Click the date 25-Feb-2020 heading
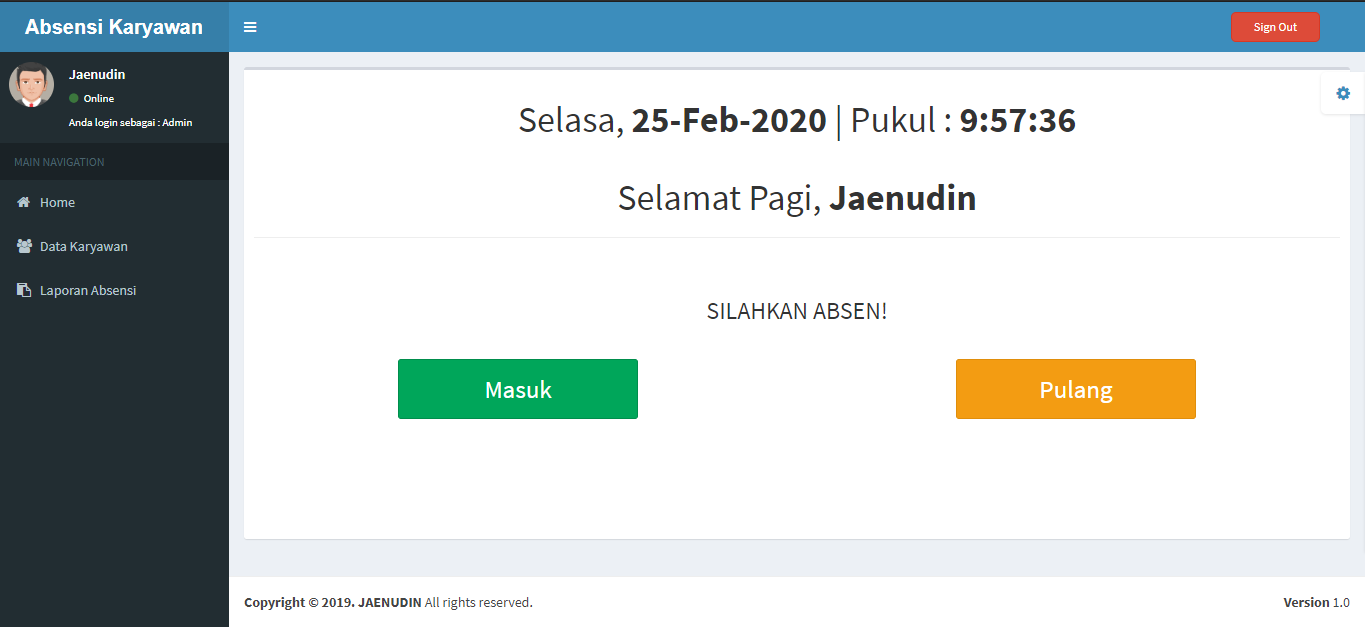This screenshot has height=627, width=1365. point(729,120)
